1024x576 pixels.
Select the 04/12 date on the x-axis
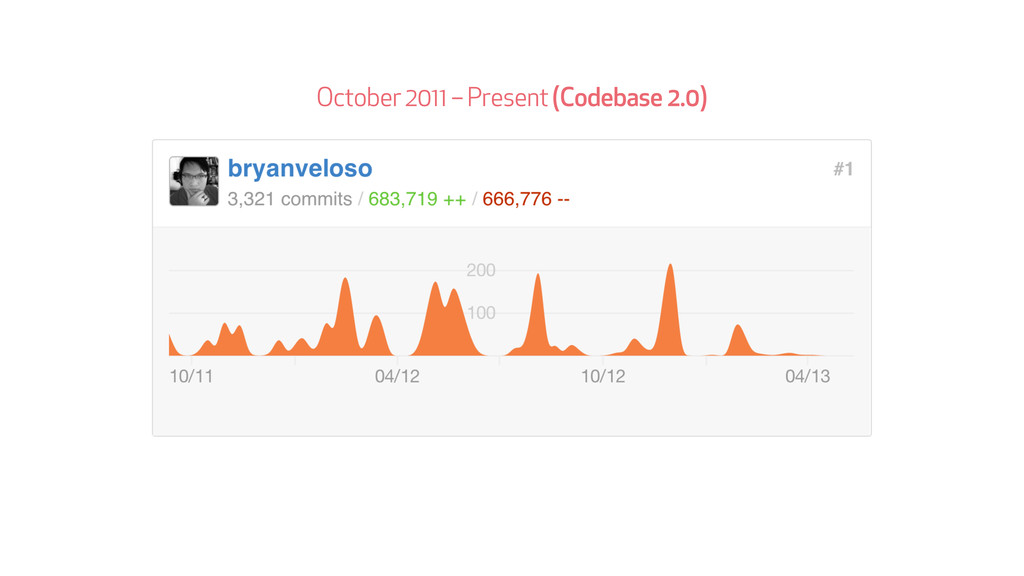pyautogui.click(x=397, y=377)
